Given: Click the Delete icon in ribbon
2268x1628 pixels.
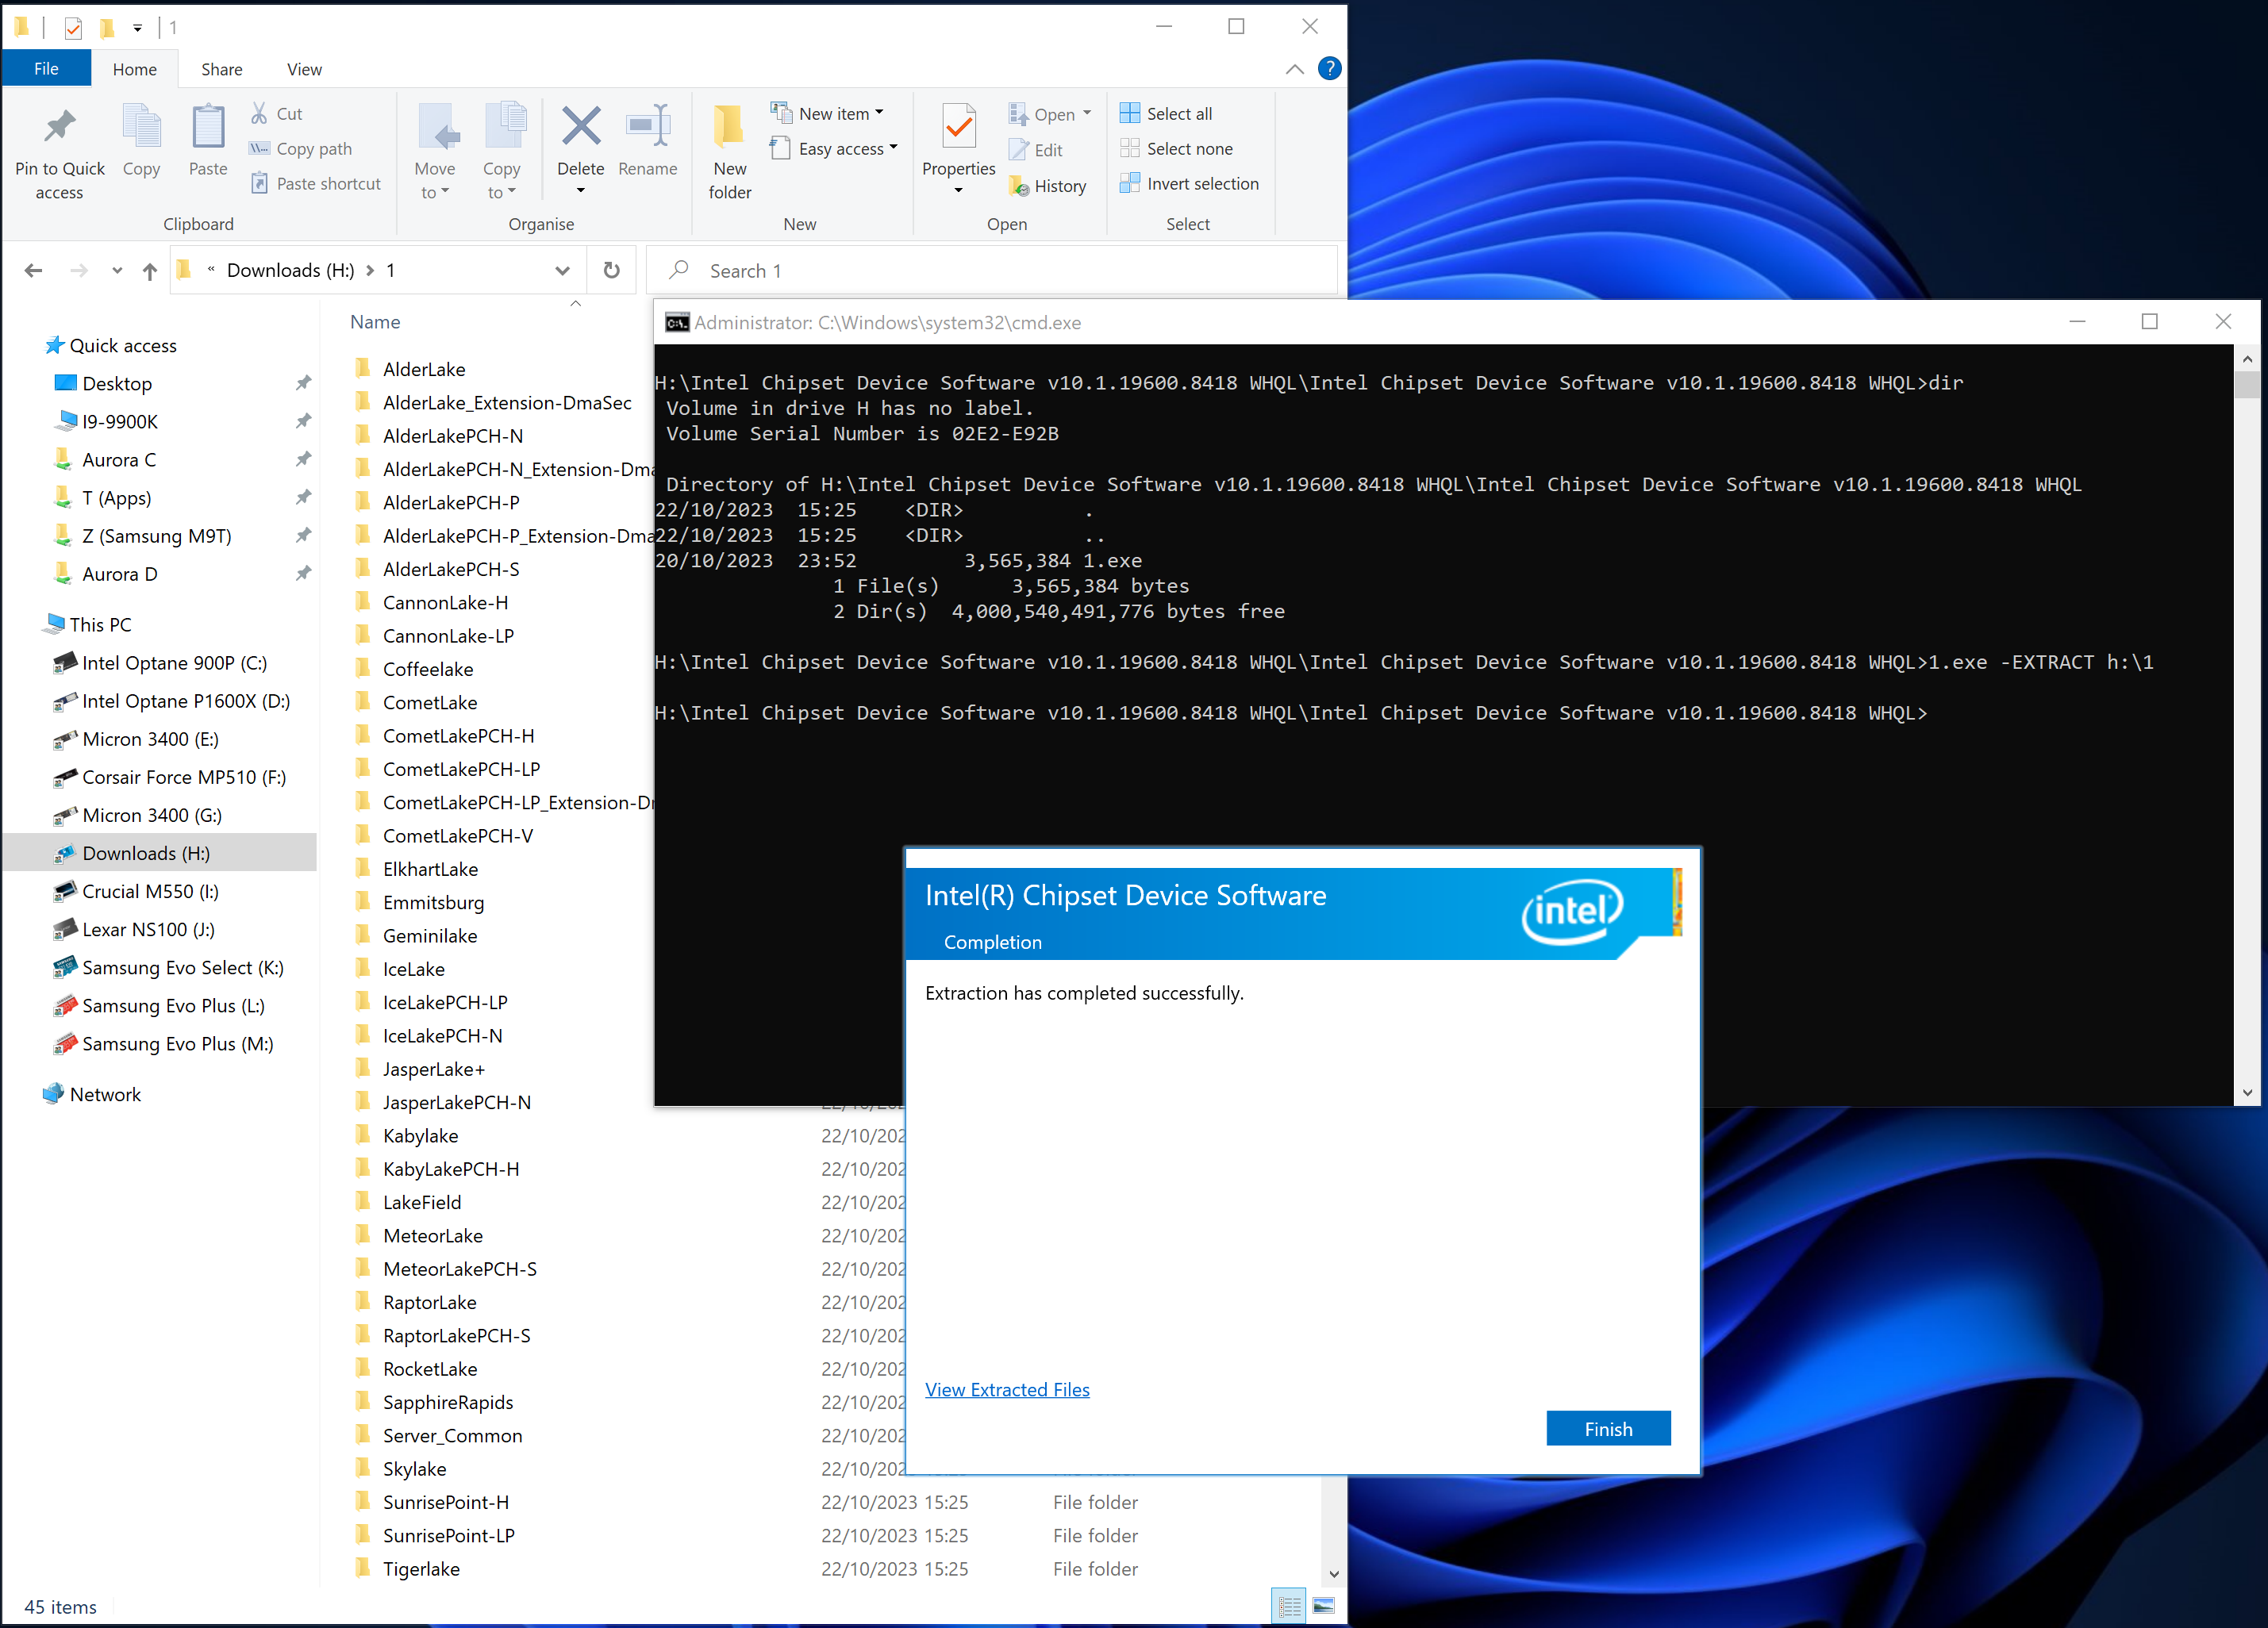Looking at the screenshot, I should [x=580, y=128].
